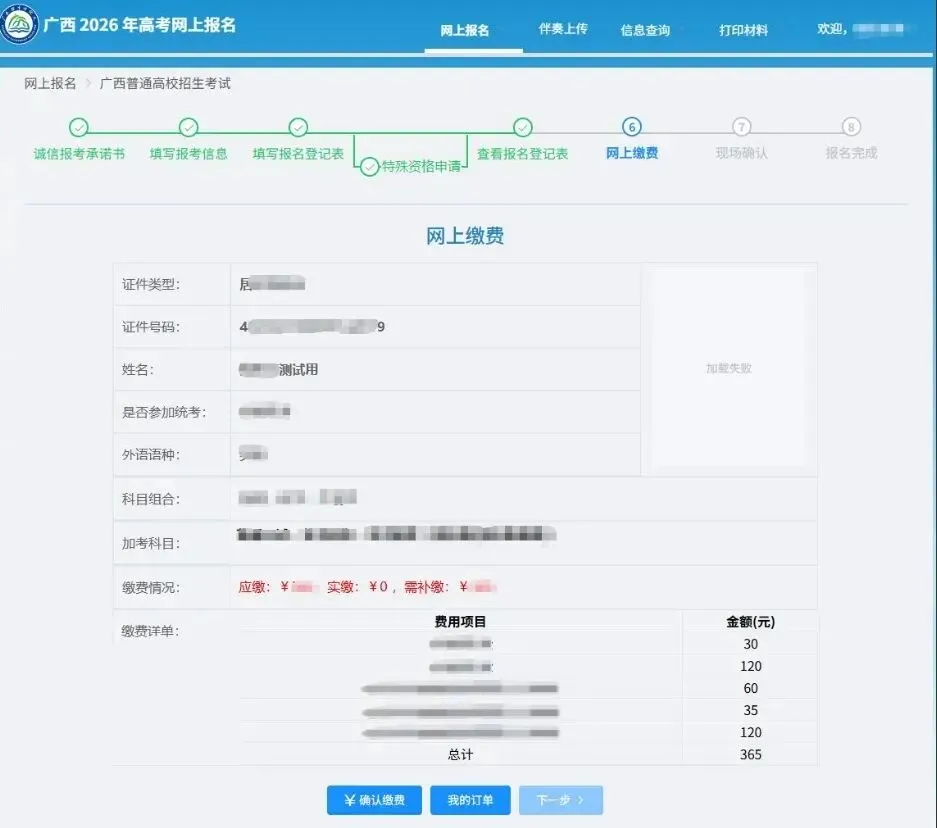Switch to 信息查询 tab

645,30
